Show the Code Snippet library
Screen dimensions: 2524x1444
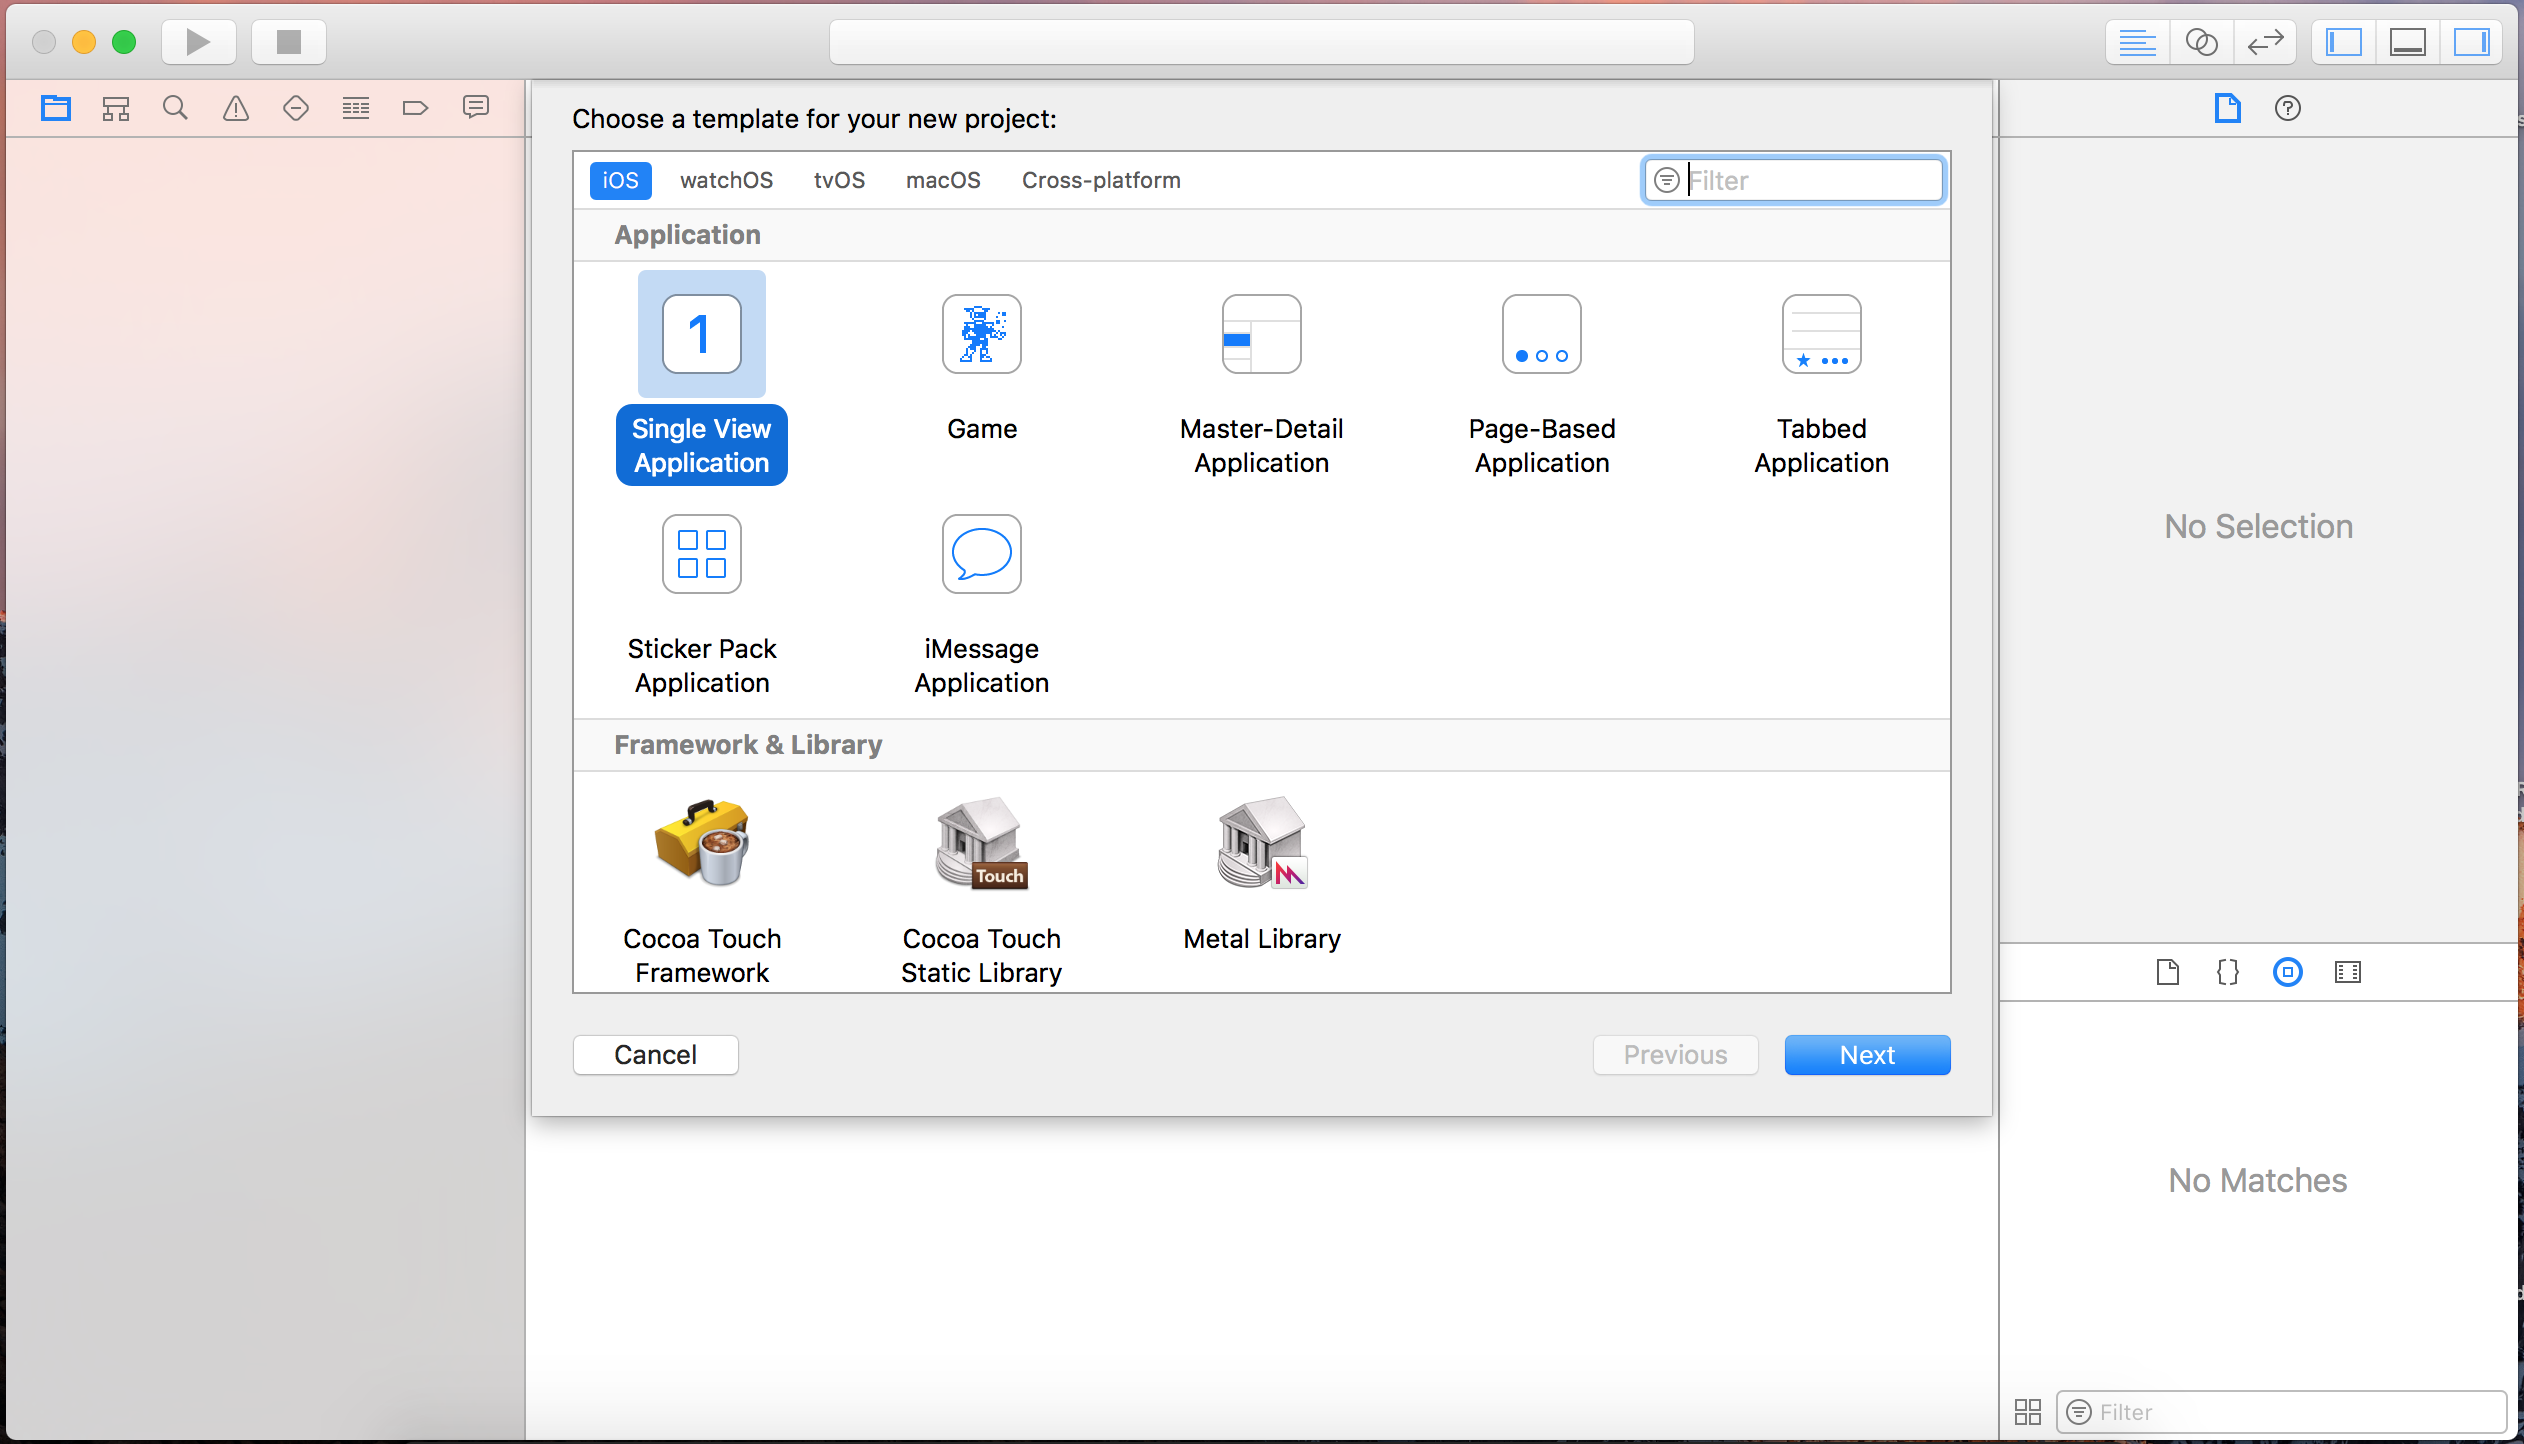(x=2228, y=972)
